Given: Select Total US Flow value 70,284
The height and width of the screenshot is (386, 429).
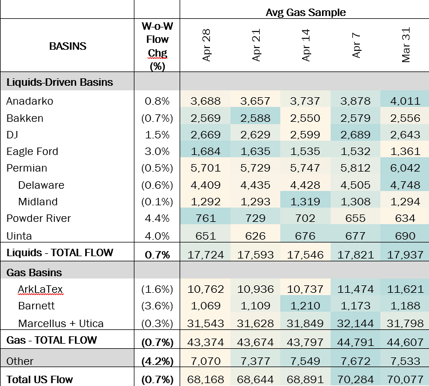Looking at the screenshot, I should (355, 379).
